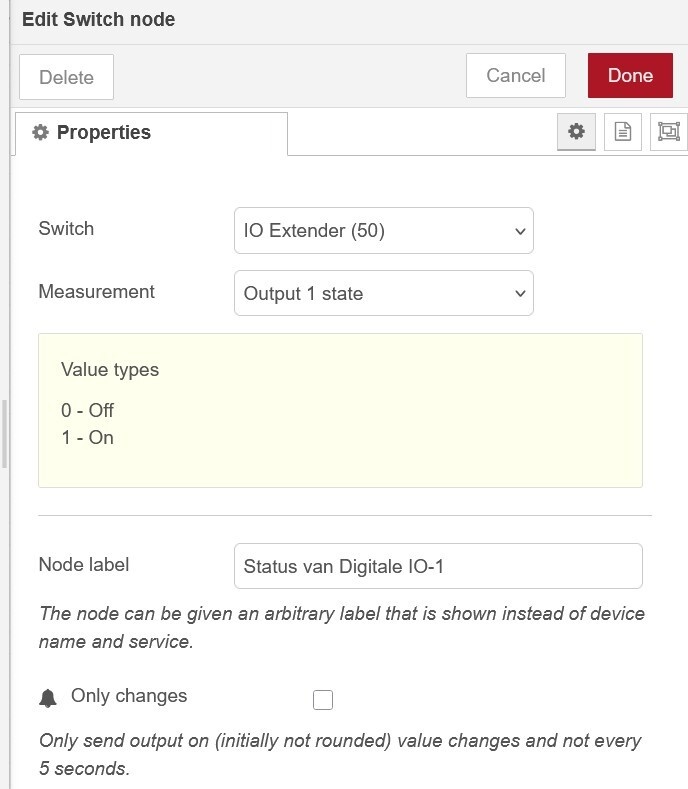The image size is (688, 789).
Task: Click the "1 - On" value entry
Action: [x=88, y=438]
